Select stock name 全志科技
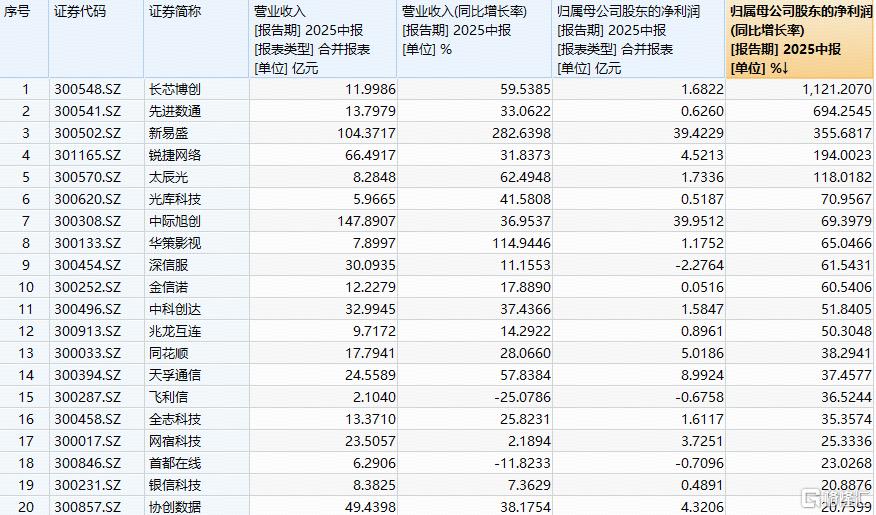The height and width of the screenshot is (515, 876). pyautogui.click(x=175, y=419)
